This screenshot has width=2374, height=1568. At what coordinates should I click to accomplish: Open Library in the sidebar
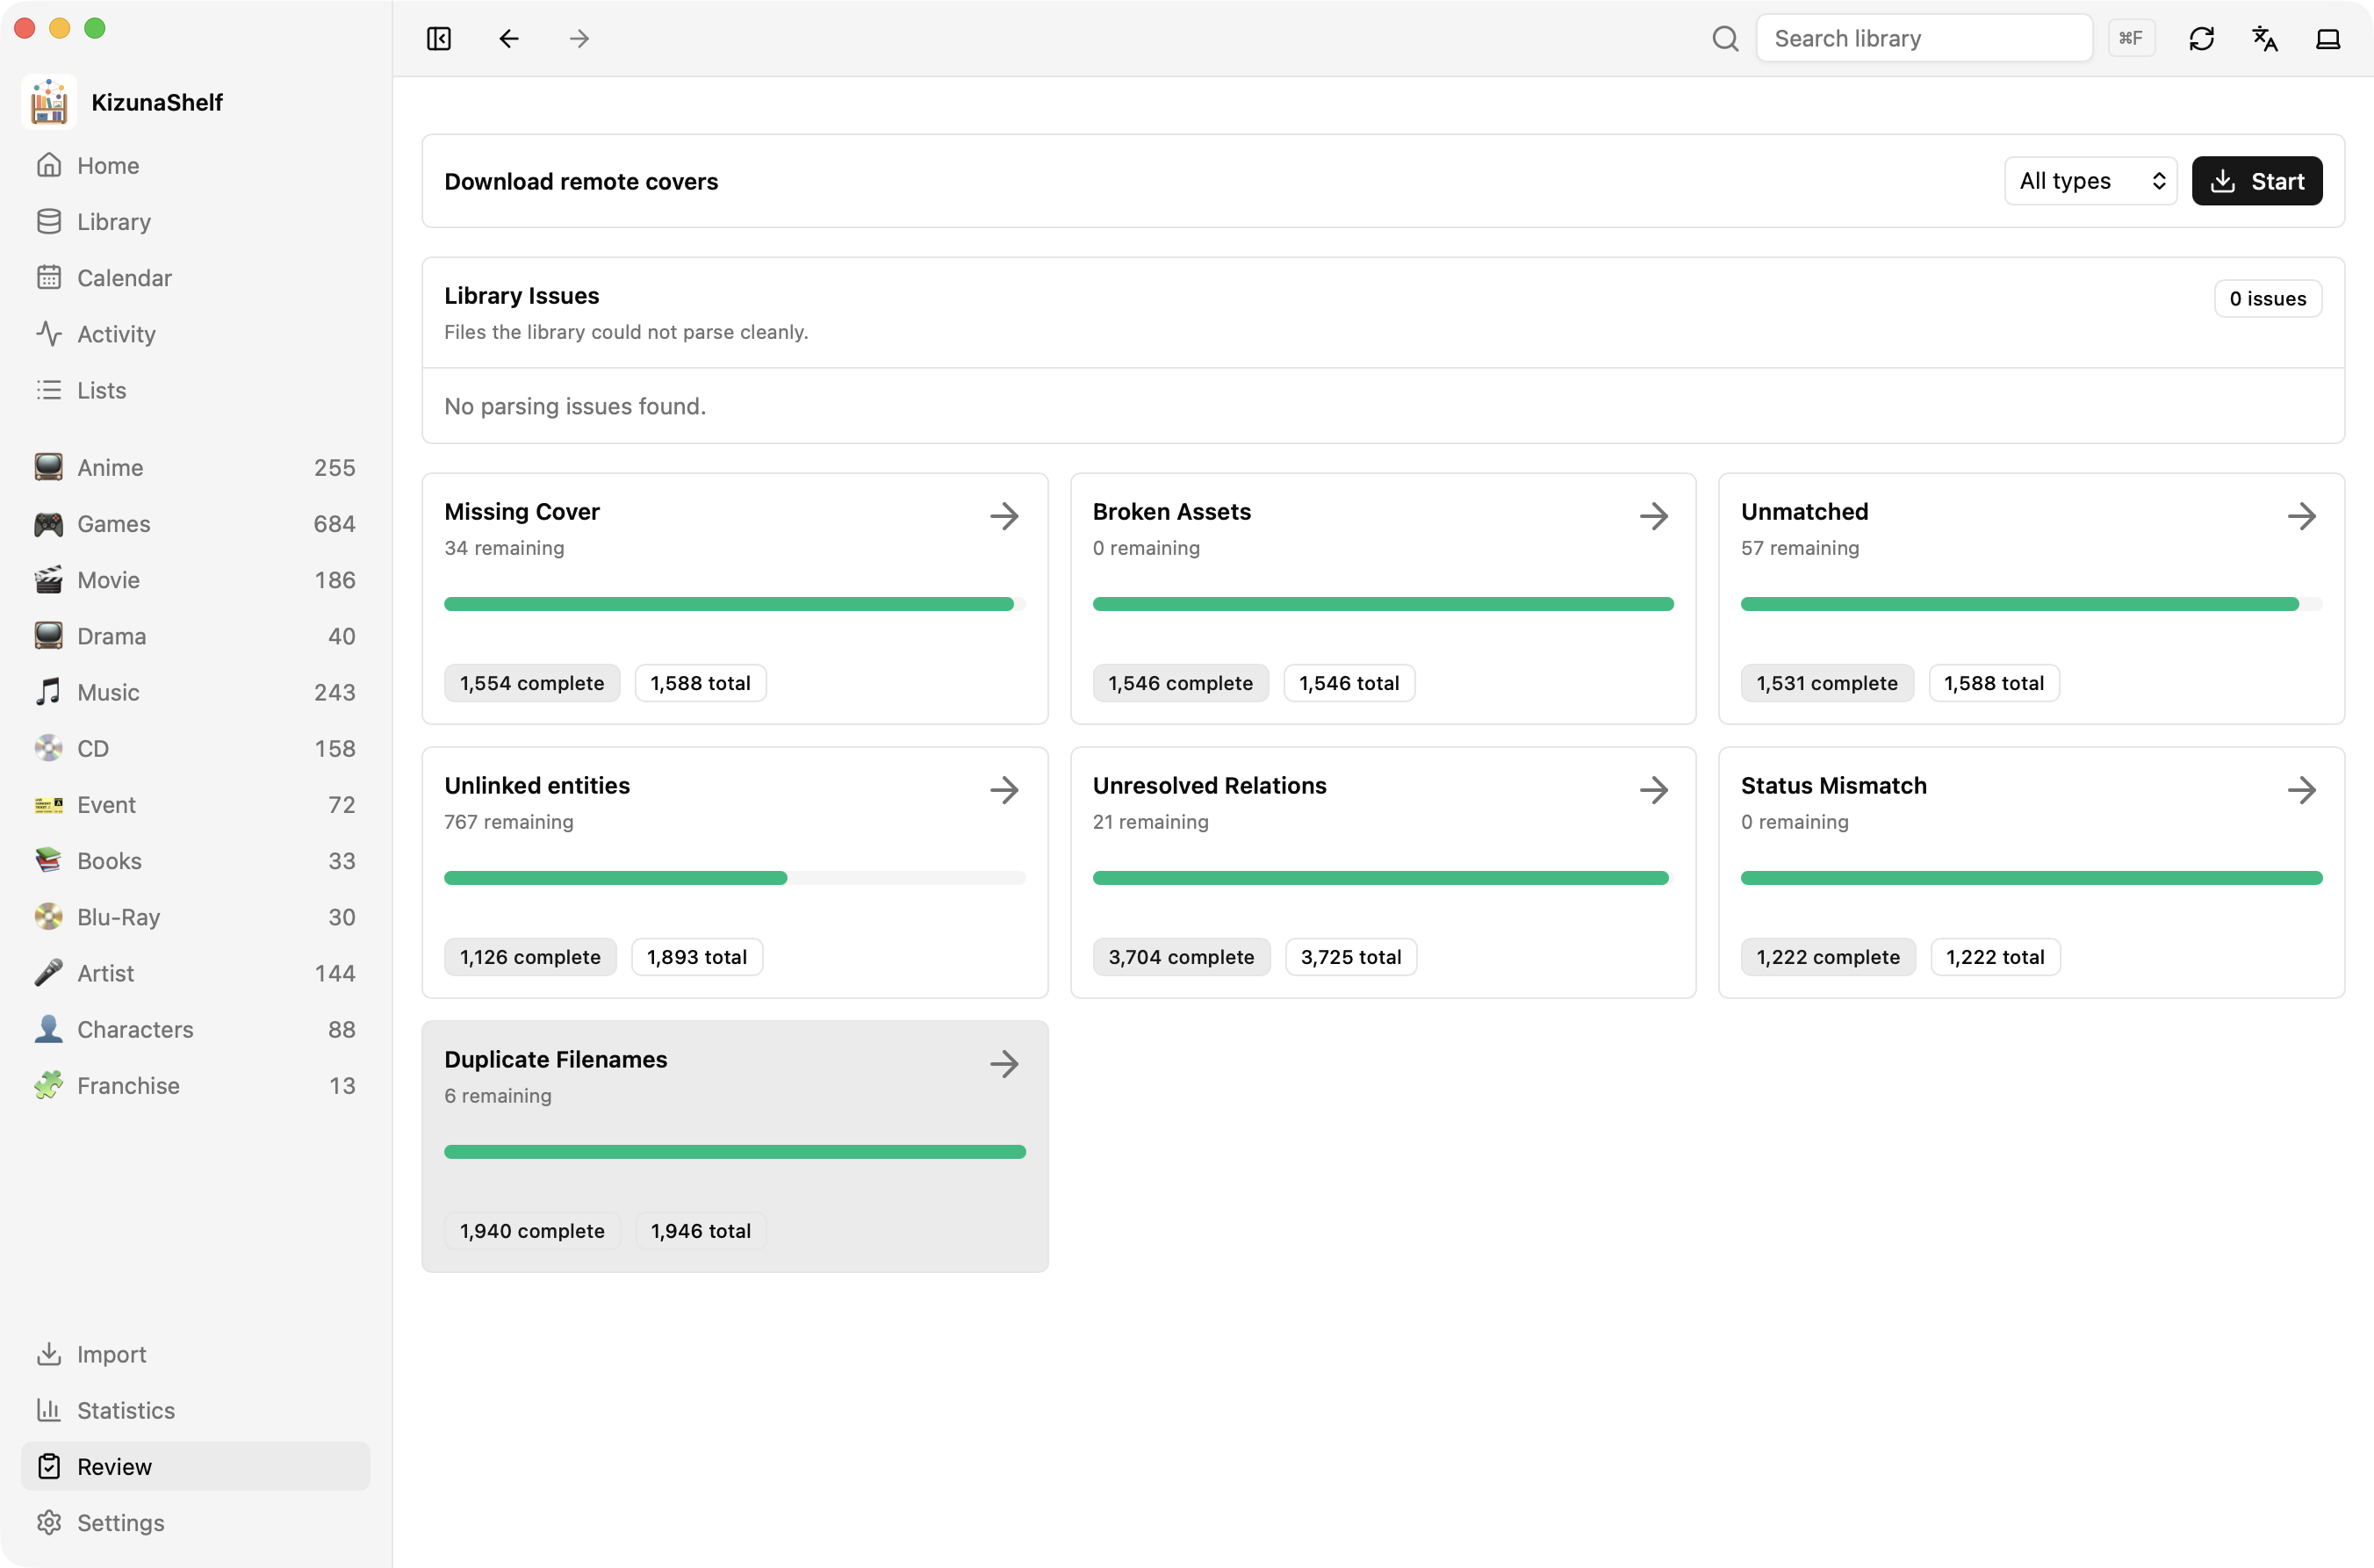[196, 221]
